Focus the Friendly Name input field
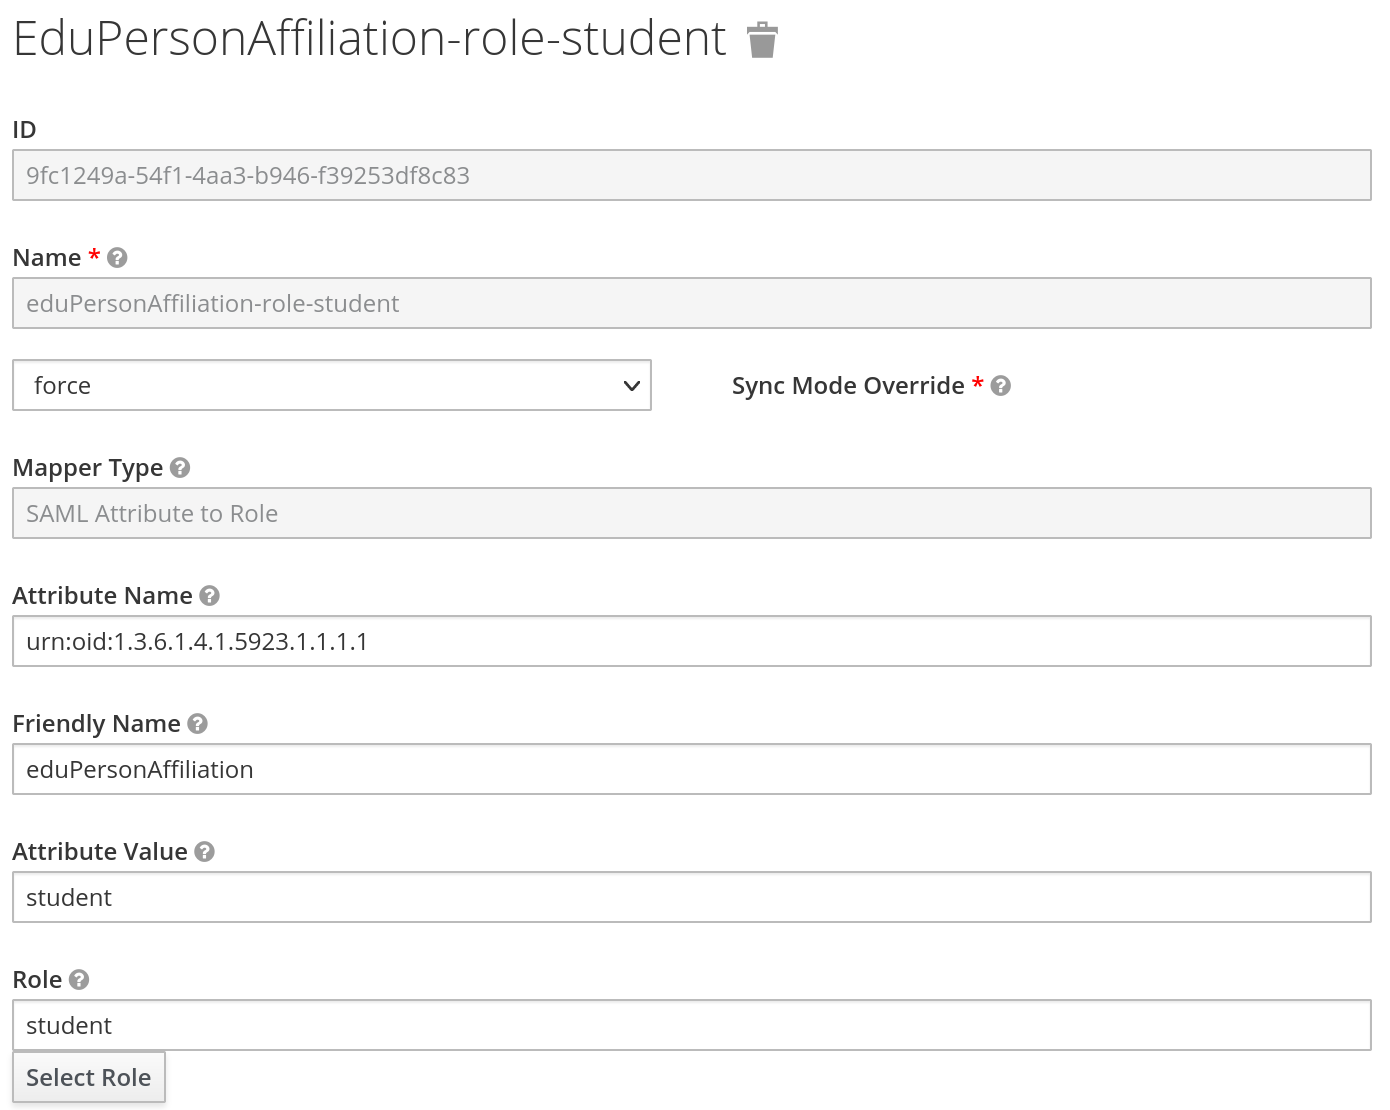The image size is (1390, 1110). (691, 769)
